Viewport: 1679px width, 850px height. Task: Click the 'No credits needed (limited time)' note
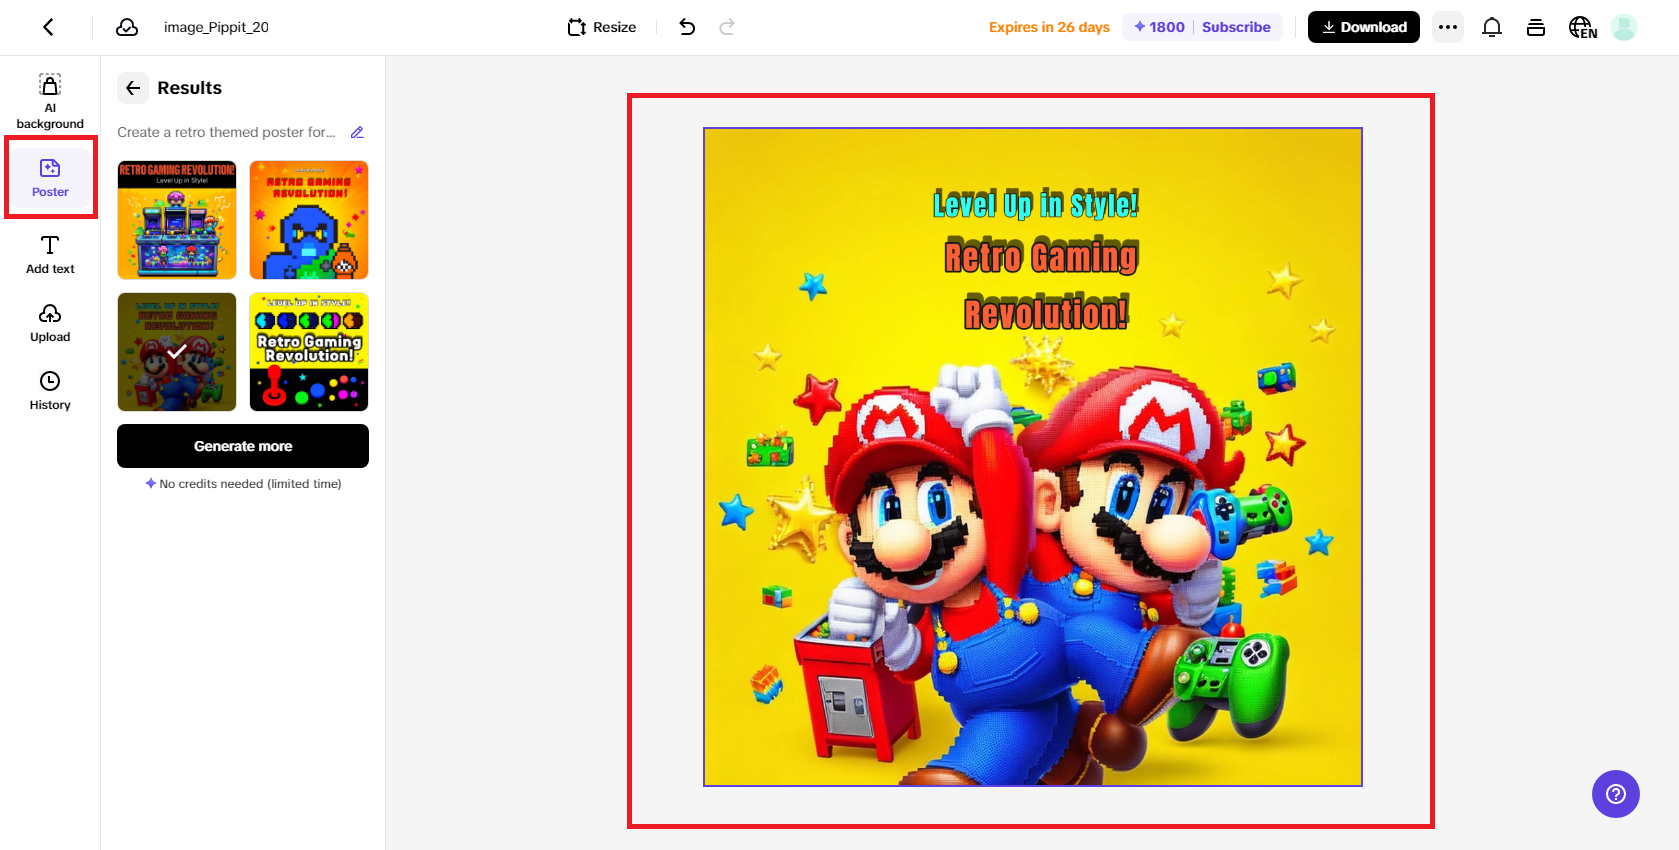pyautogui.click(x=243, y=484)
